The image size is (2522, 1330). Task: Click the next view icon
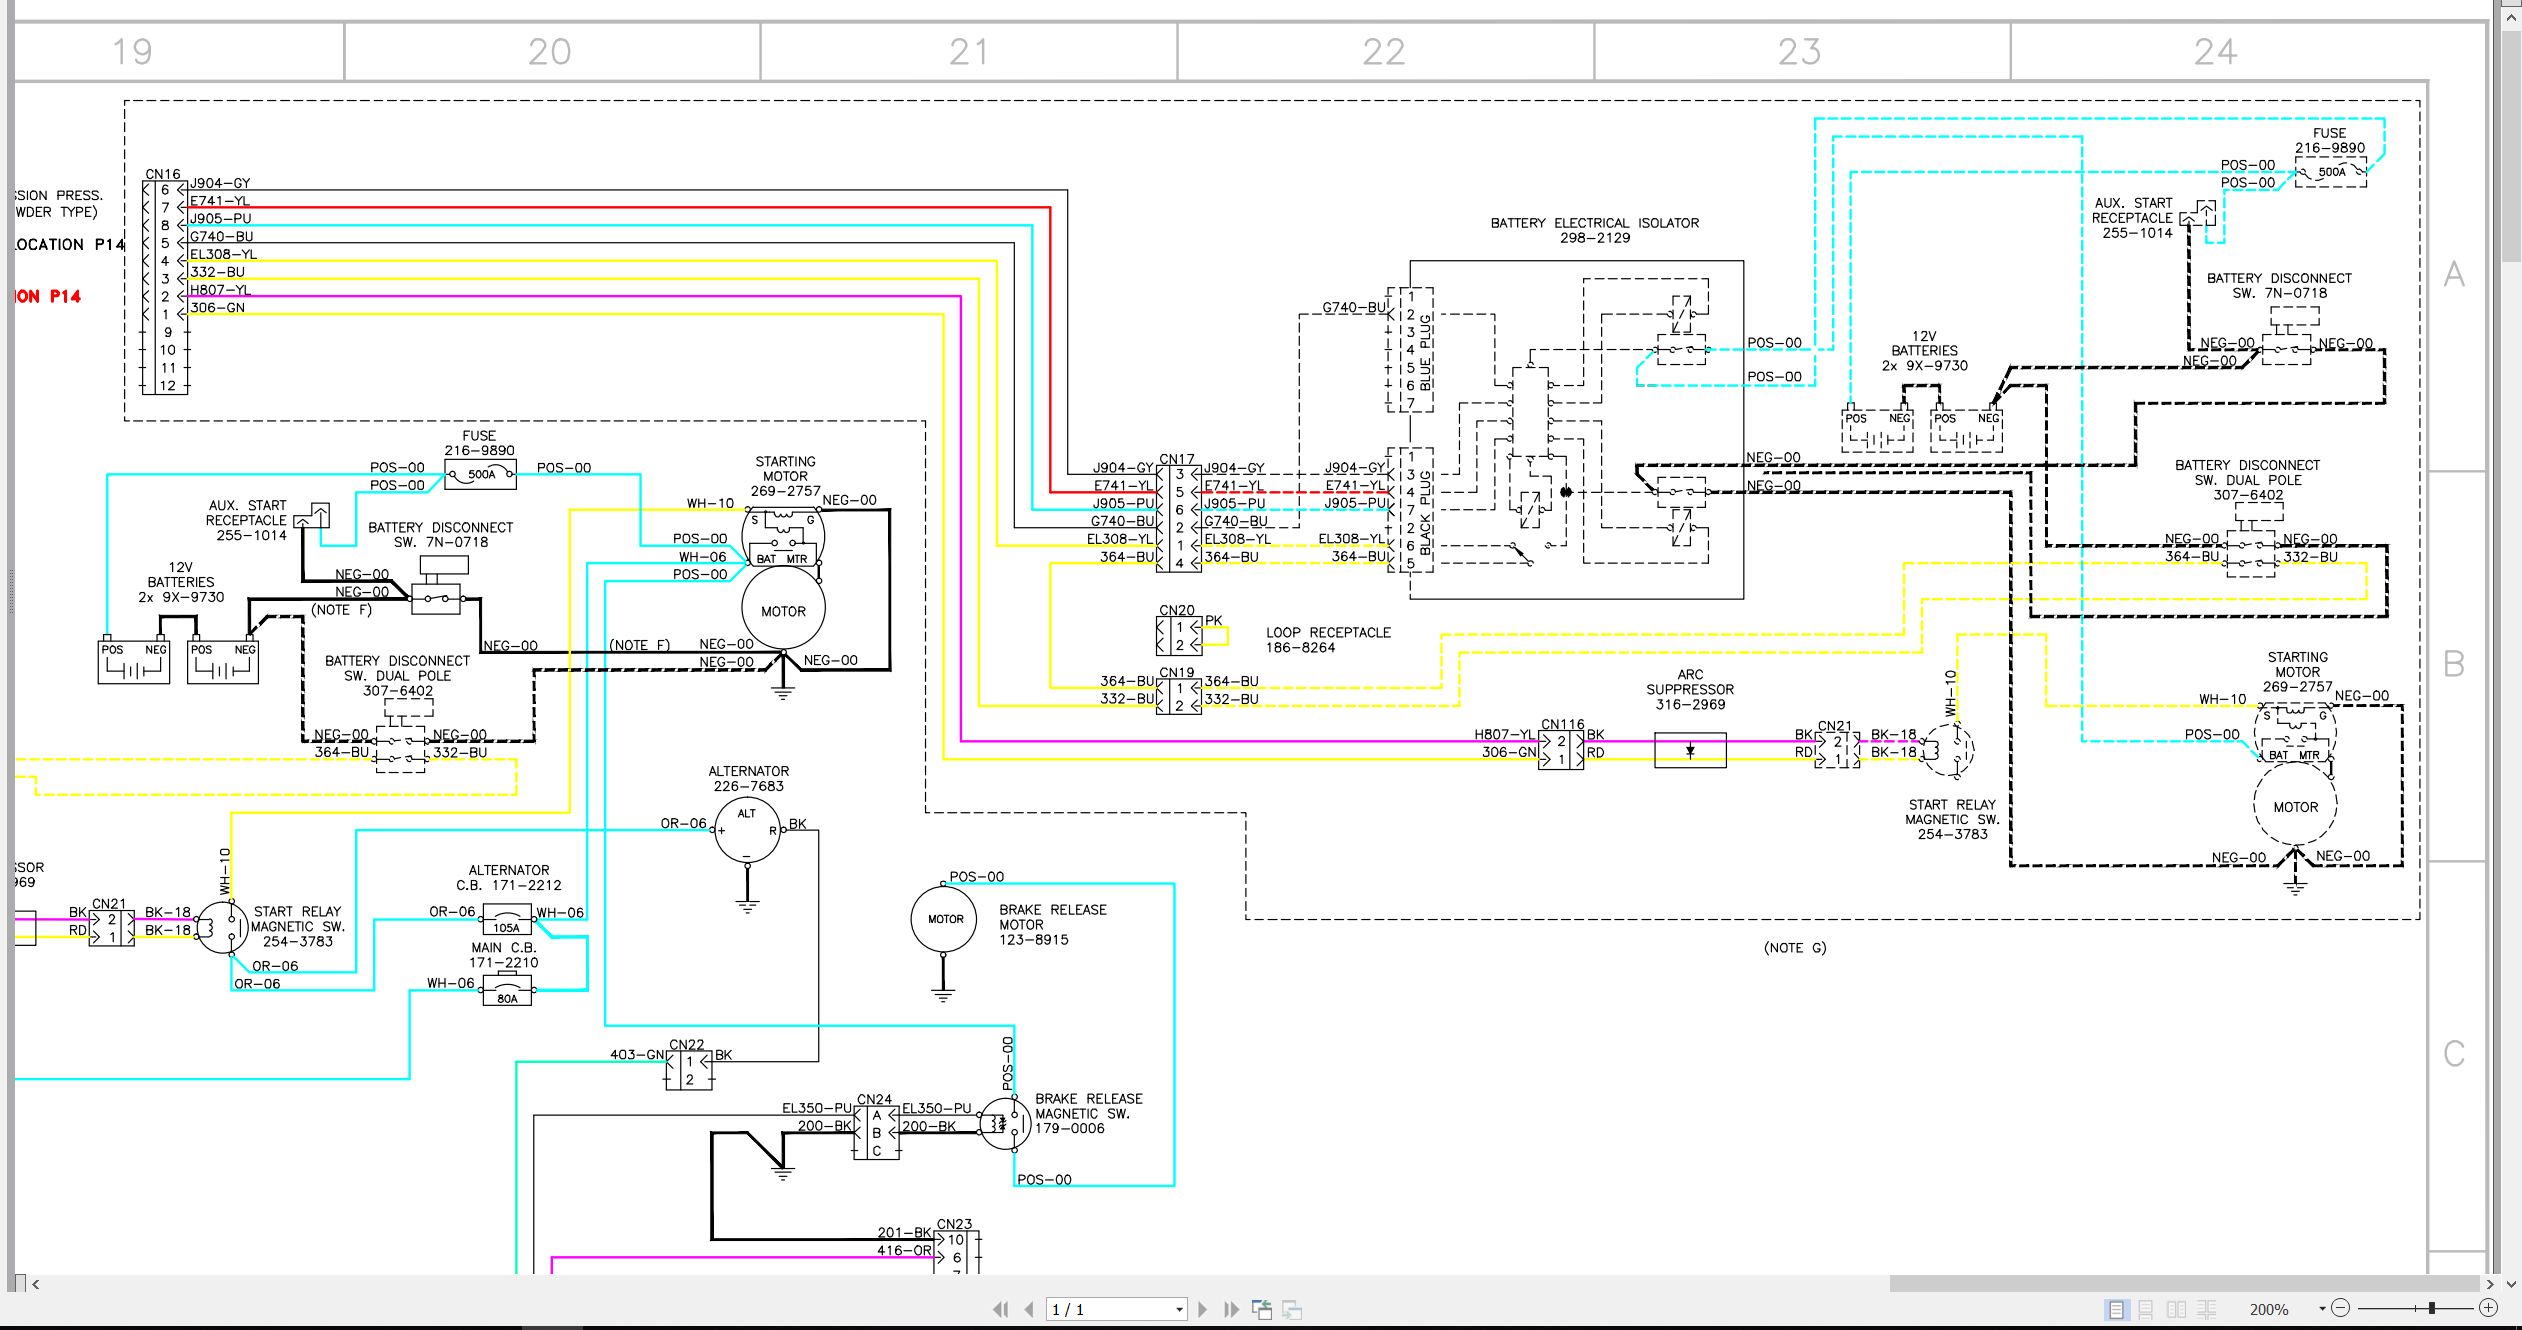[x=1292, y=1309]
